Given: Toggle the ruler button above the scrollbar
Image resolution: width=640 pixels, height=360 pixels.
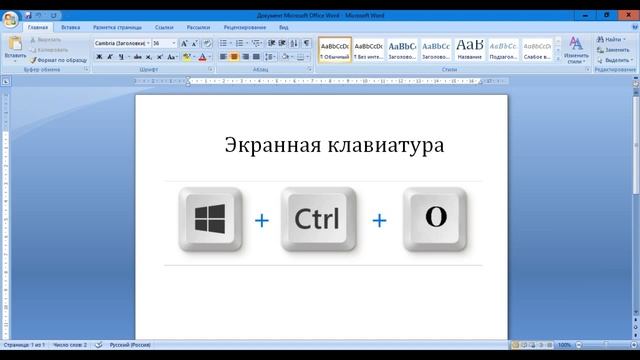Looking at the screenshot, I should pos(636,83).
